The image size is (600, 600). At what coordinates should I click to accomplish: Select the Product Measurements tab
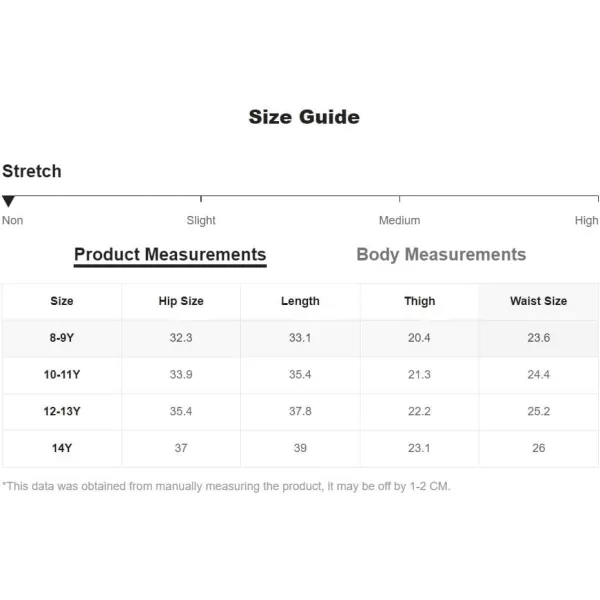(x=170, y=255)
